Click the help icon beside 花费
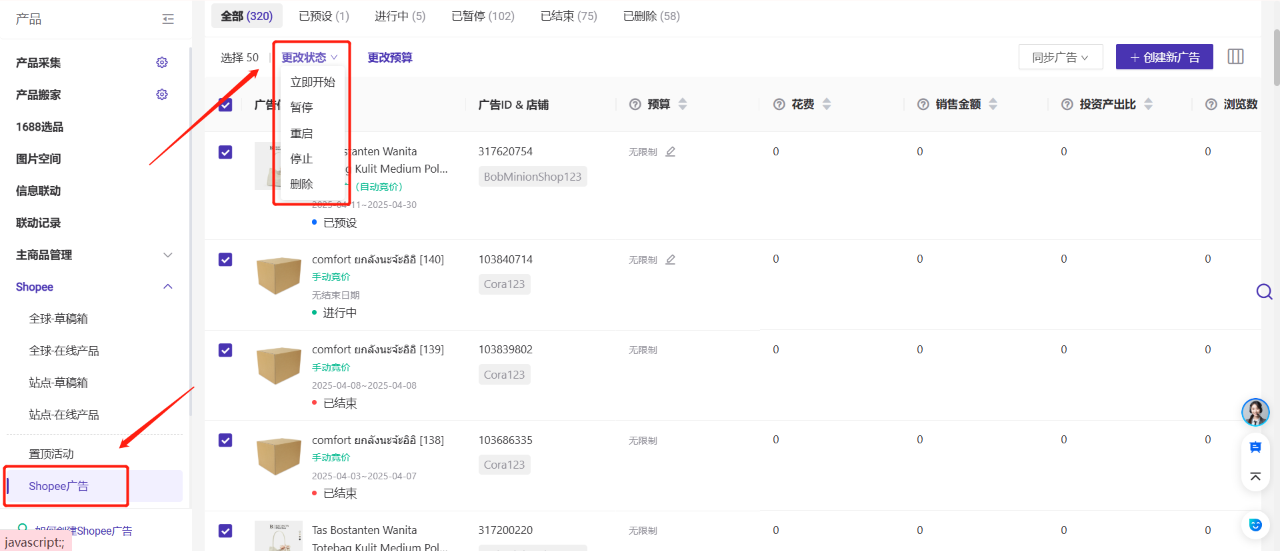 [x=779, y=105]
